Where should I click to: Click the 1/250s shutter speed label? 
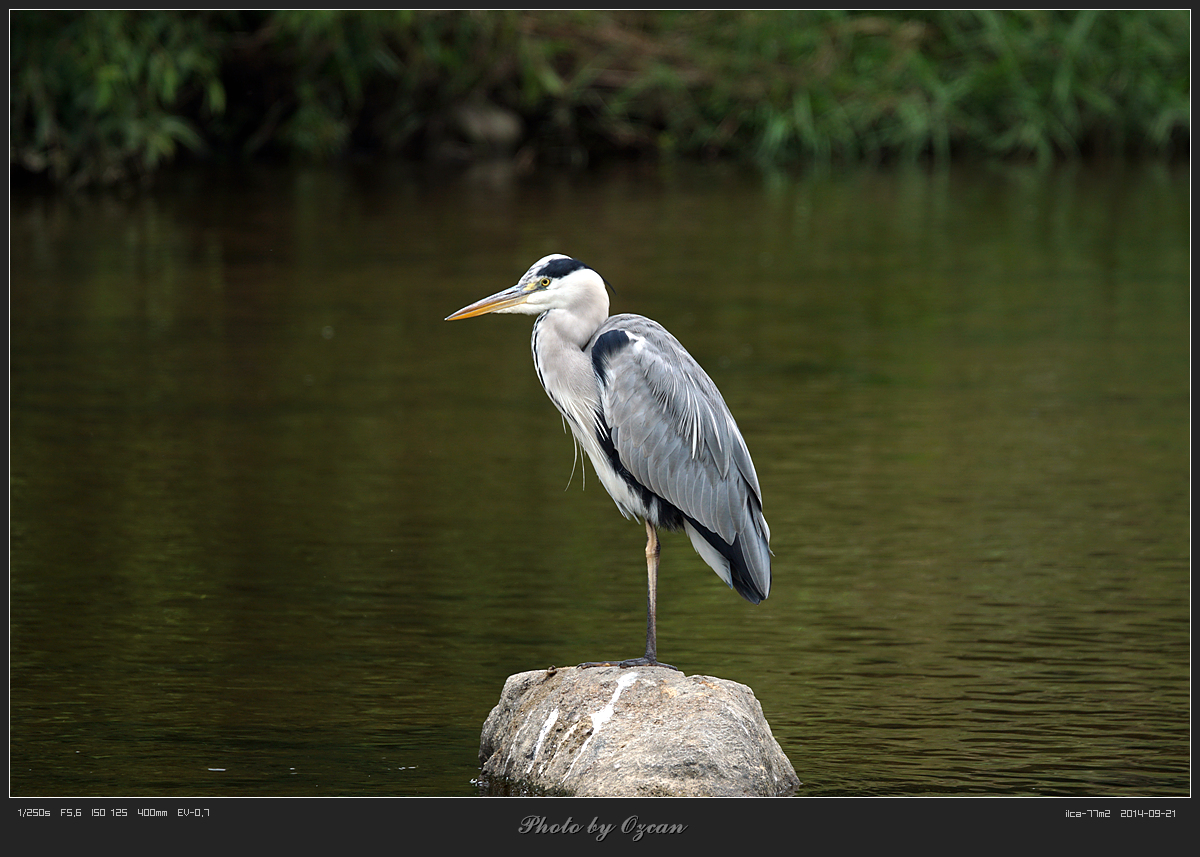pyautogui.click(x=34, y=813)
